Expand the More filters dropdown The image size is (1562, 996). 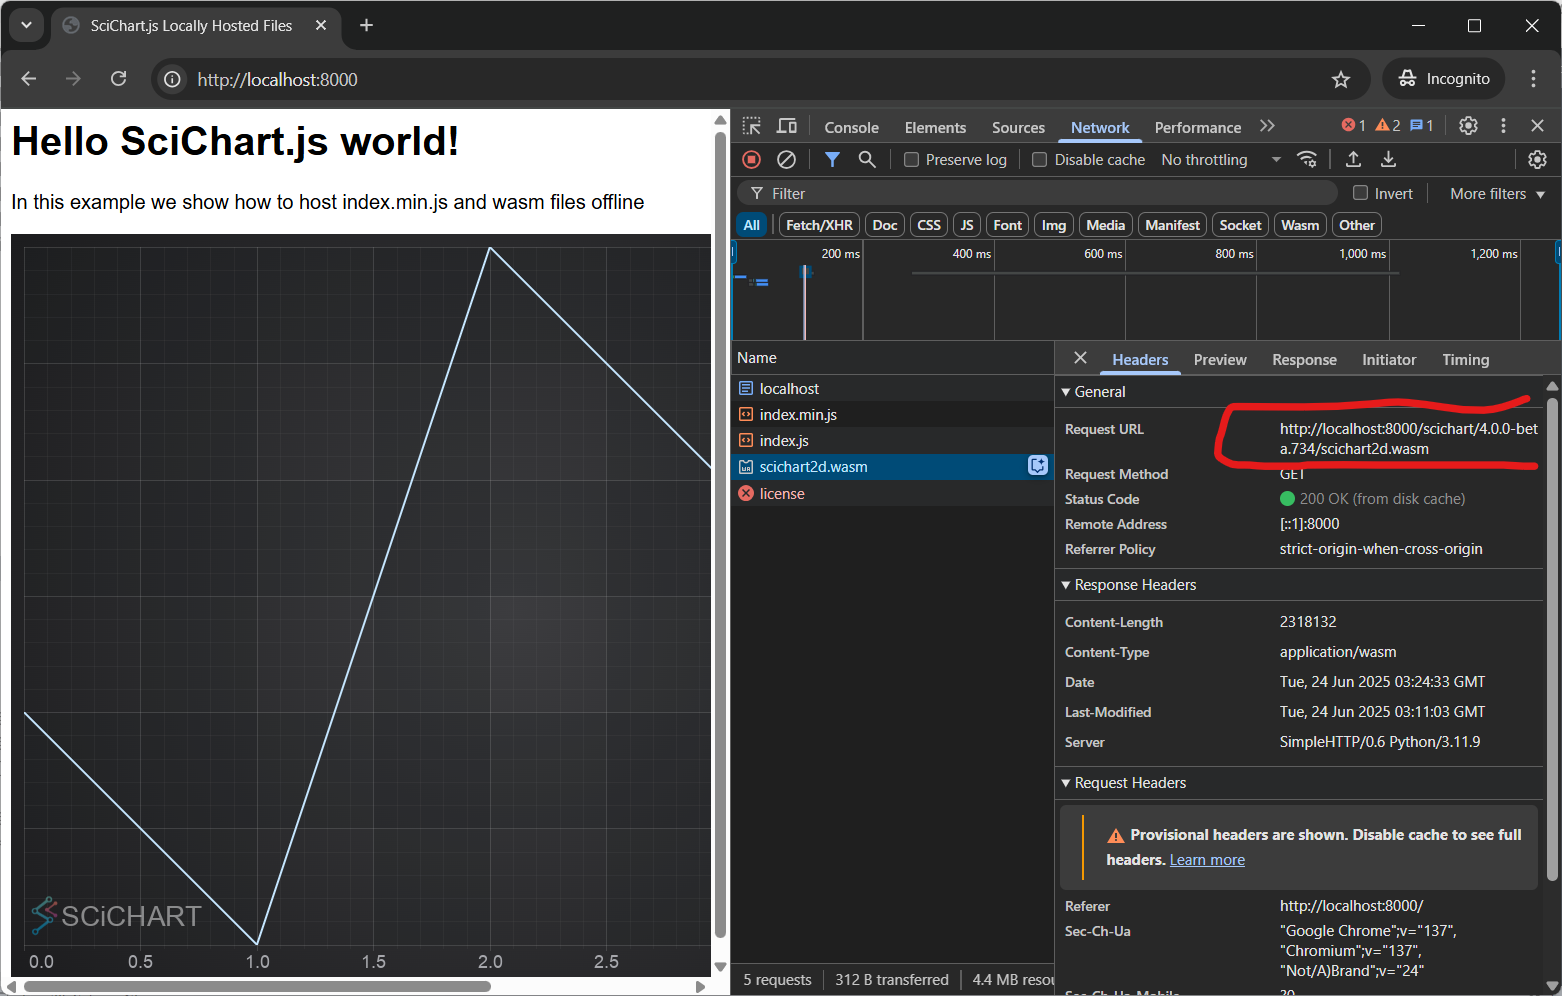point(1497,194)
